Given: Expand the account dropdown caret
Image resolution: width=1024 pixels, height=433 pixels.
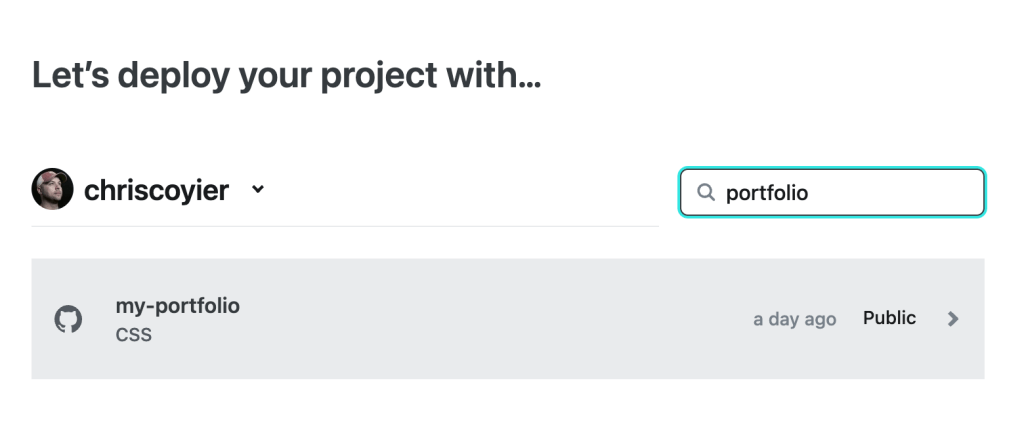Looking at the screenshot, I should click(258, 189).
